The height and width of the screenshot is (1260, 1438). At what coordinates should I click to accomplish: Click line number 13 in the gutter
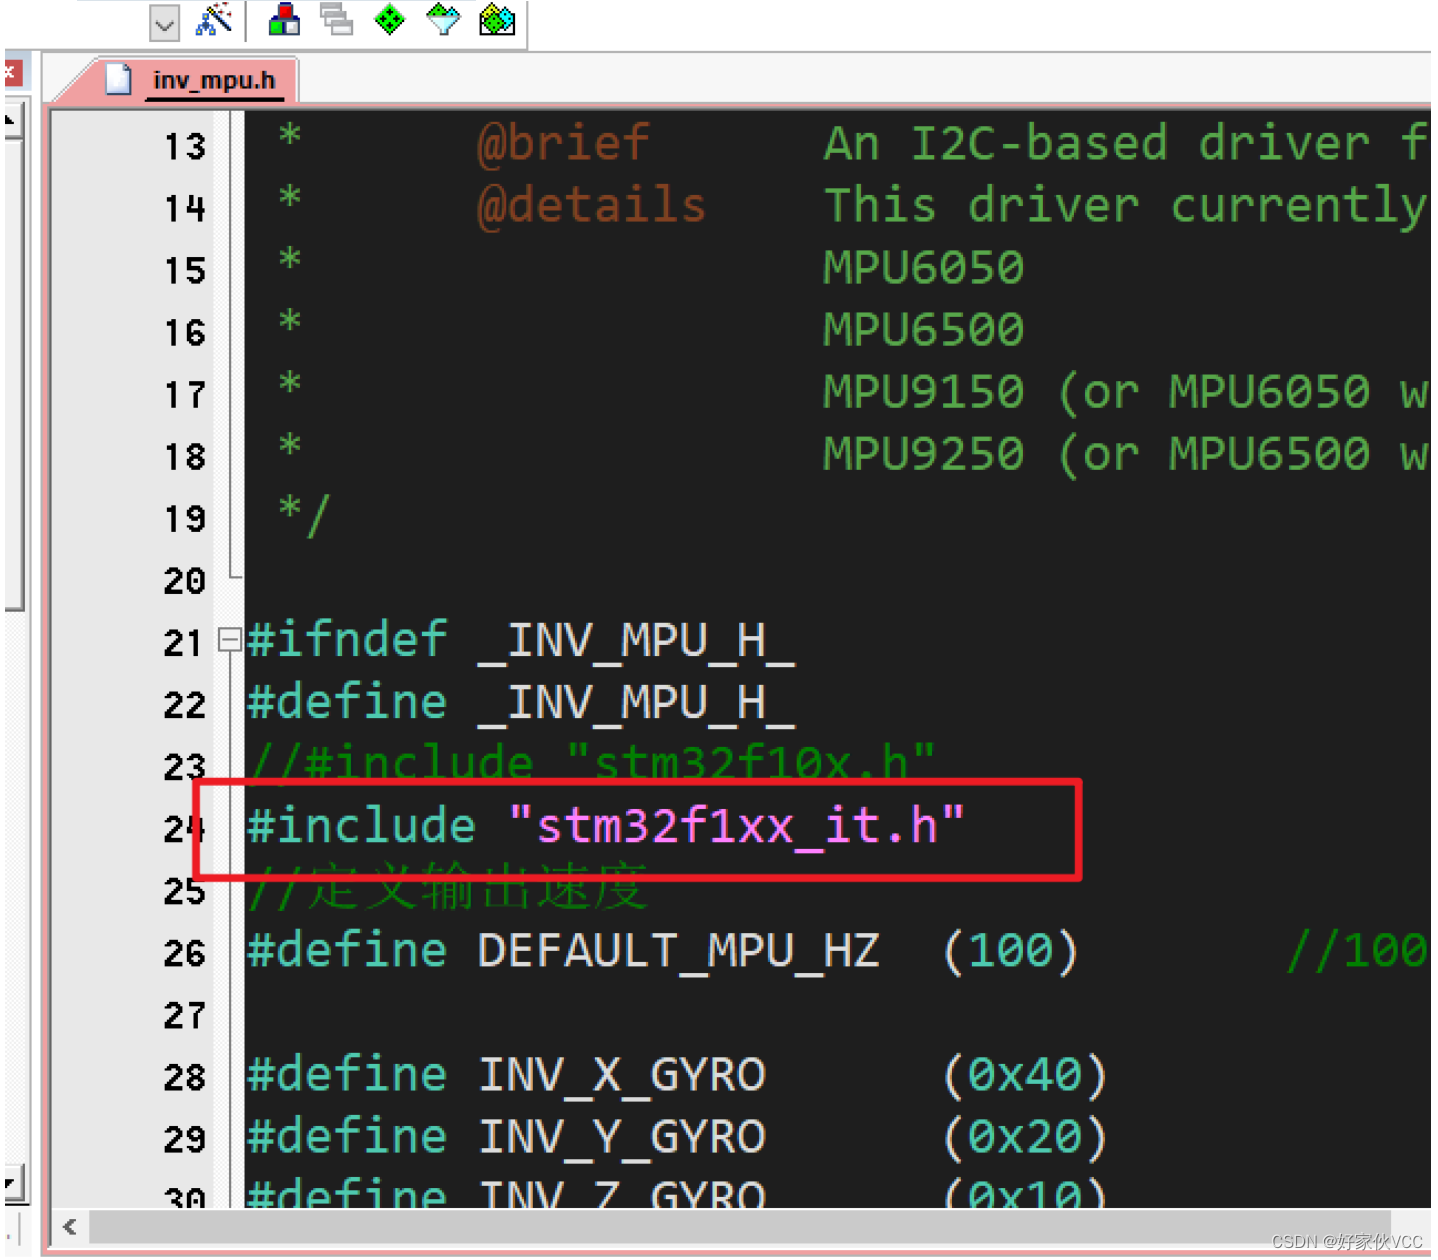(x=185, y=147)
